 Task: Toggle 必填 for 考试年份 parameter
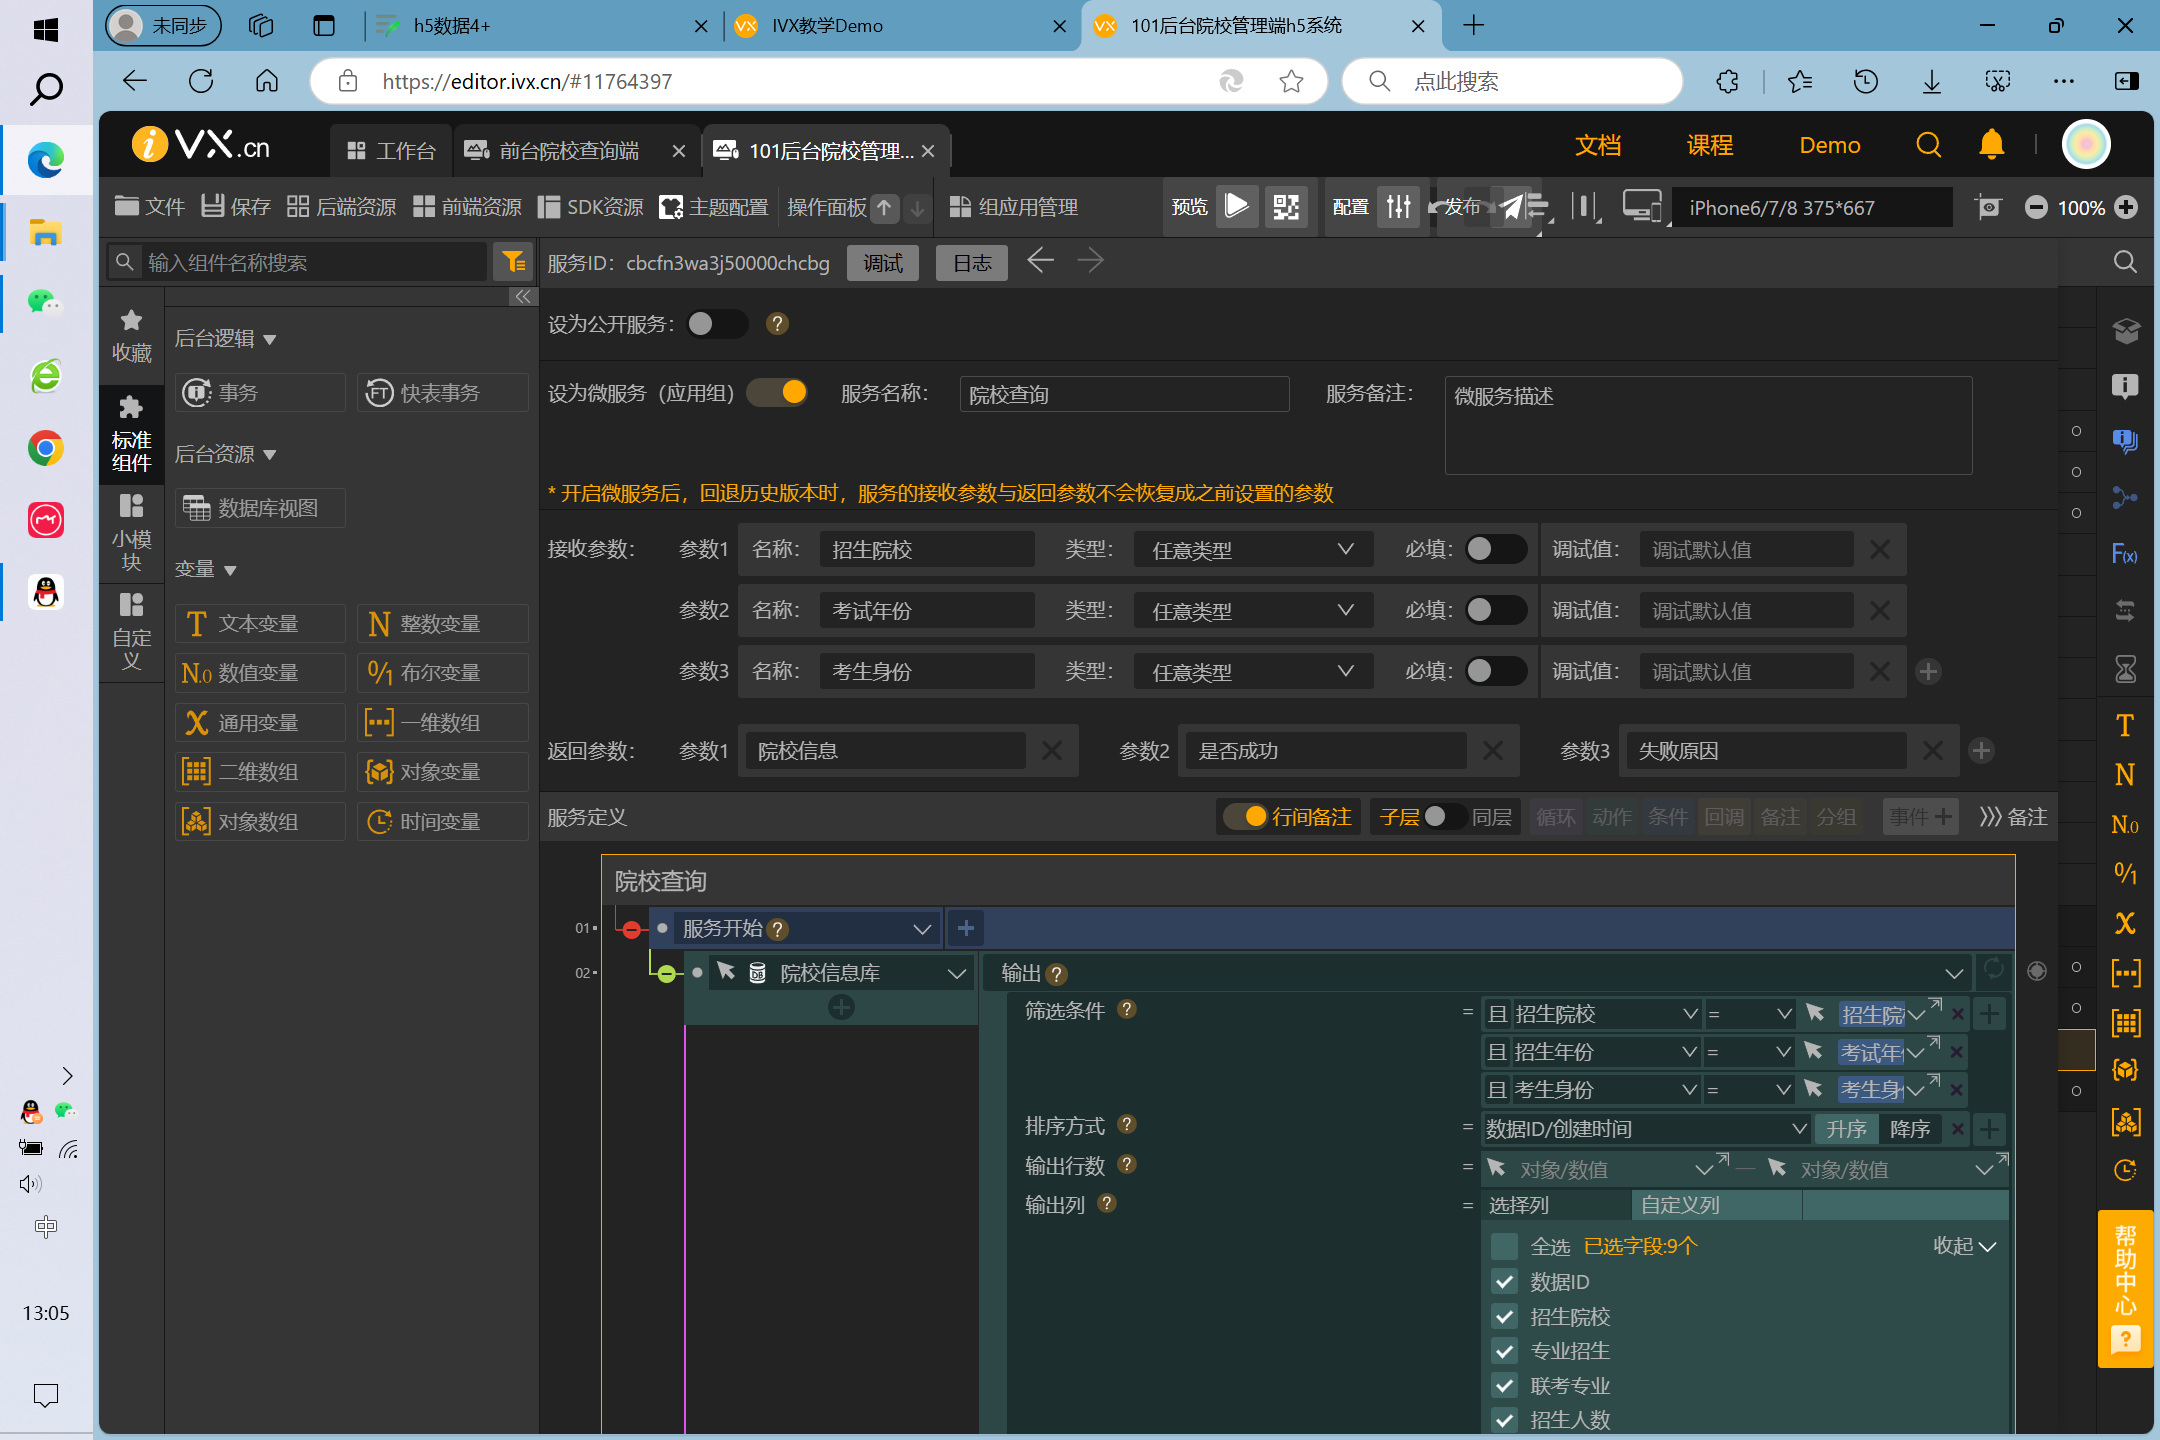pyautogui.click(x=1496, y=610)
